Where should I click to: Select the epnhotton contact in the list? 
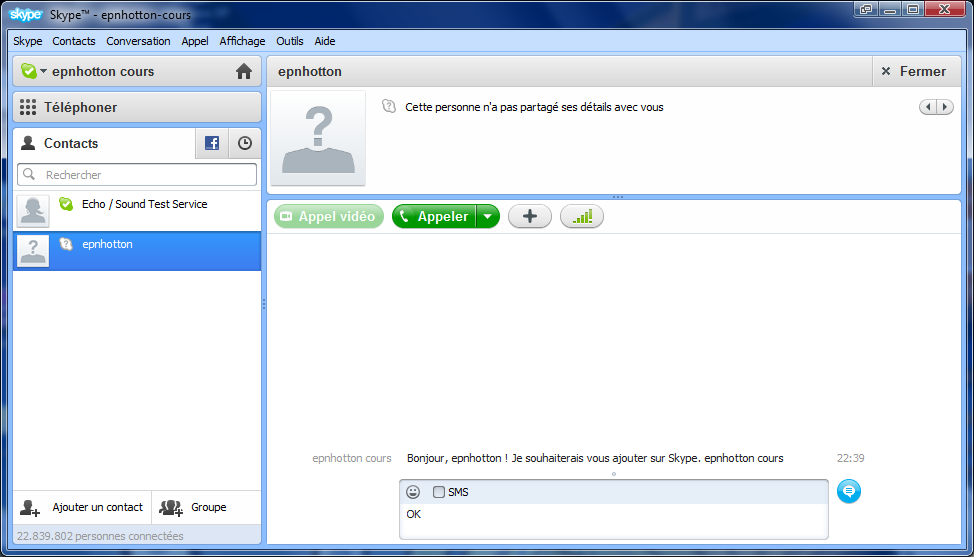pos(137,251)
